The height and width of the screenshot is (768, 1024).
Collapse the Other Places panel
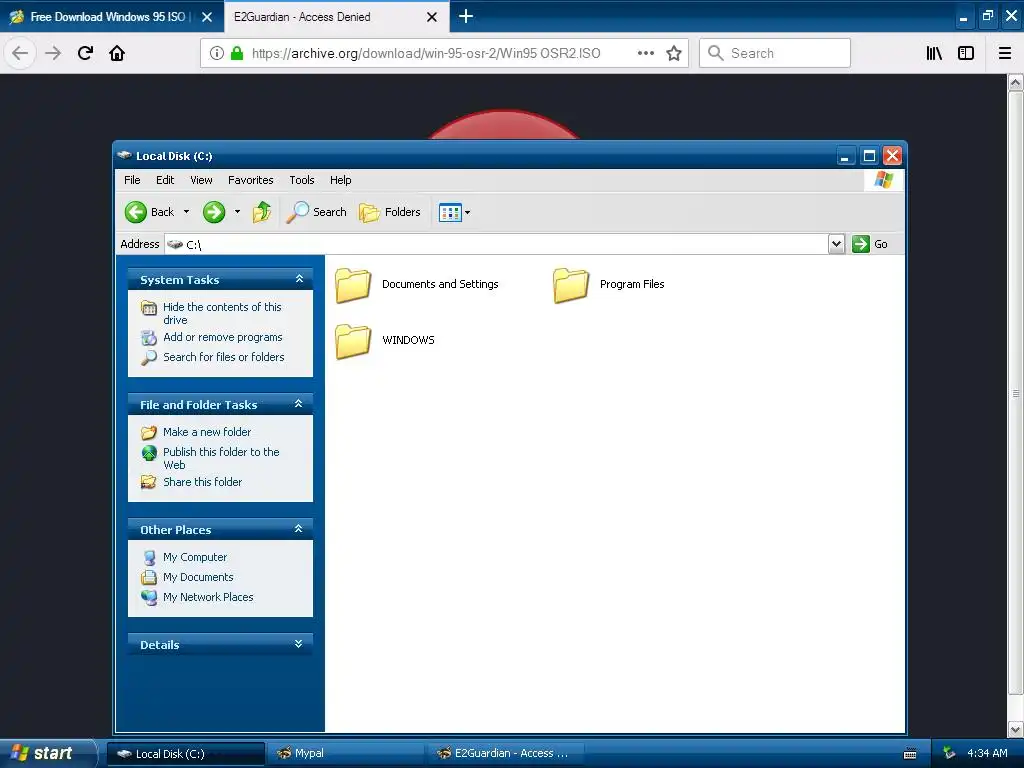tap(298, 529)
